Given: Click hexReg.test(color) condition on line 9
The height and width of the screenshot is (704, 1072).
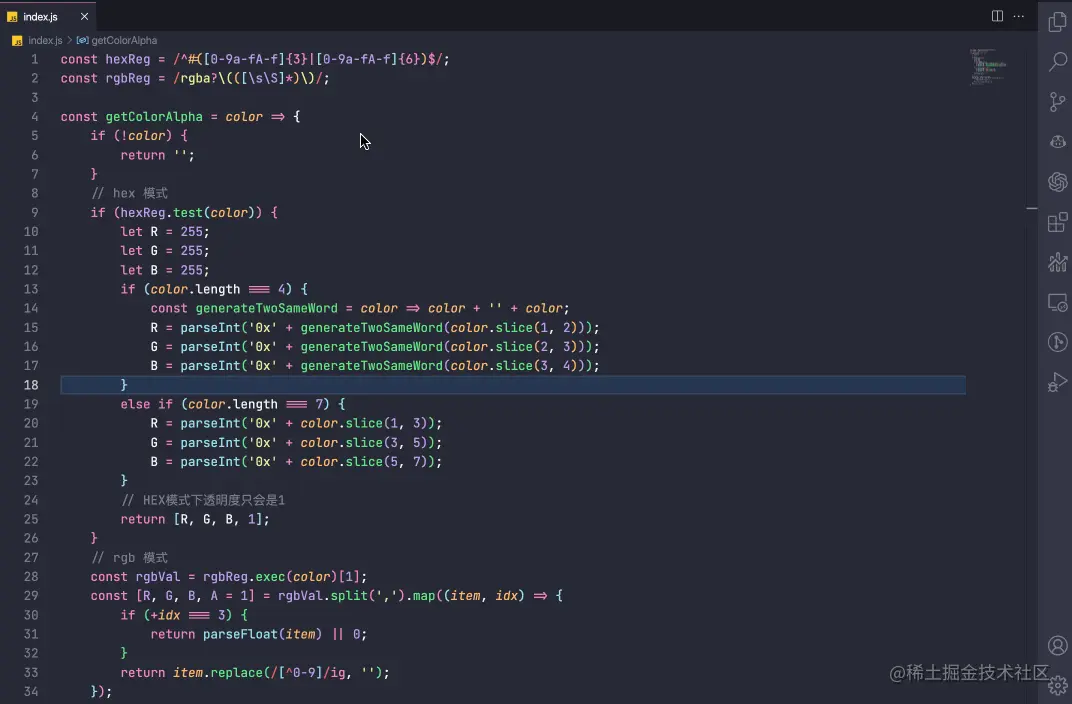Looking at the screenshot, I should coord(188,213).
